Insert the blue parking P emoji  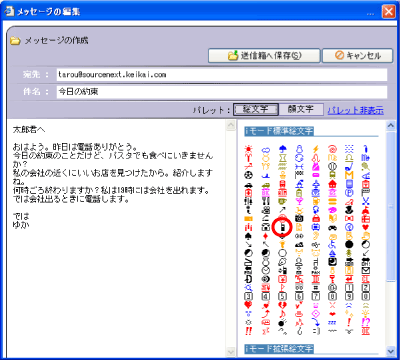pos(349,193)
